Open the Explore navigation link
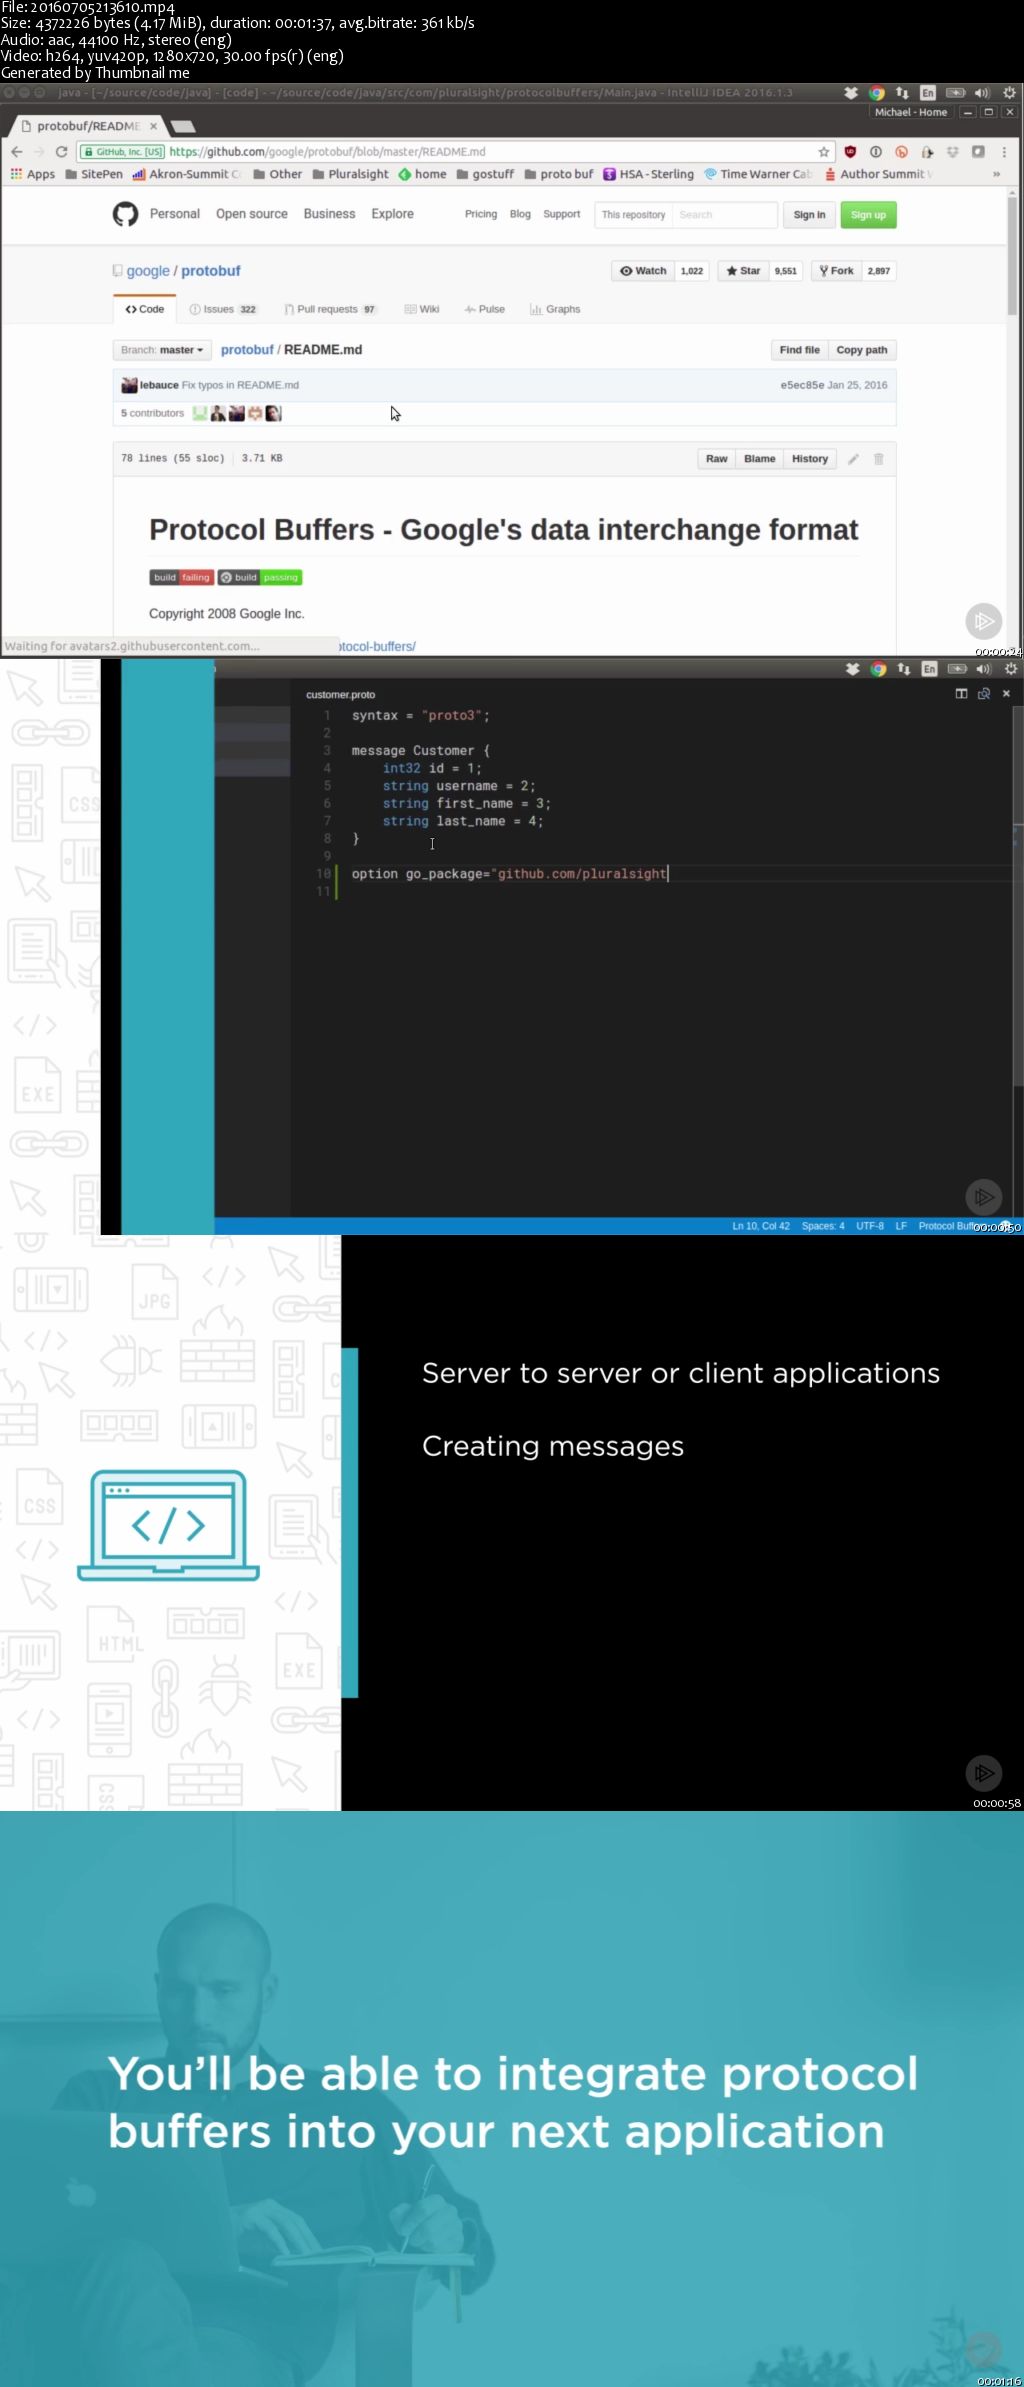This screenshot has width=1024, height=2387. pos(392,214)
